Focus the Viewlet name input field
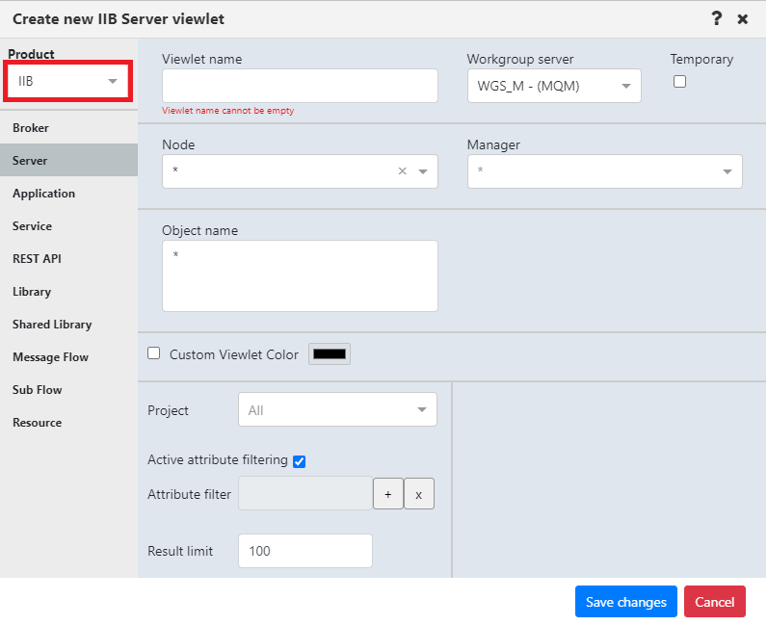The width and height of the screenshot is (766, 624). (x=300, y=86)
